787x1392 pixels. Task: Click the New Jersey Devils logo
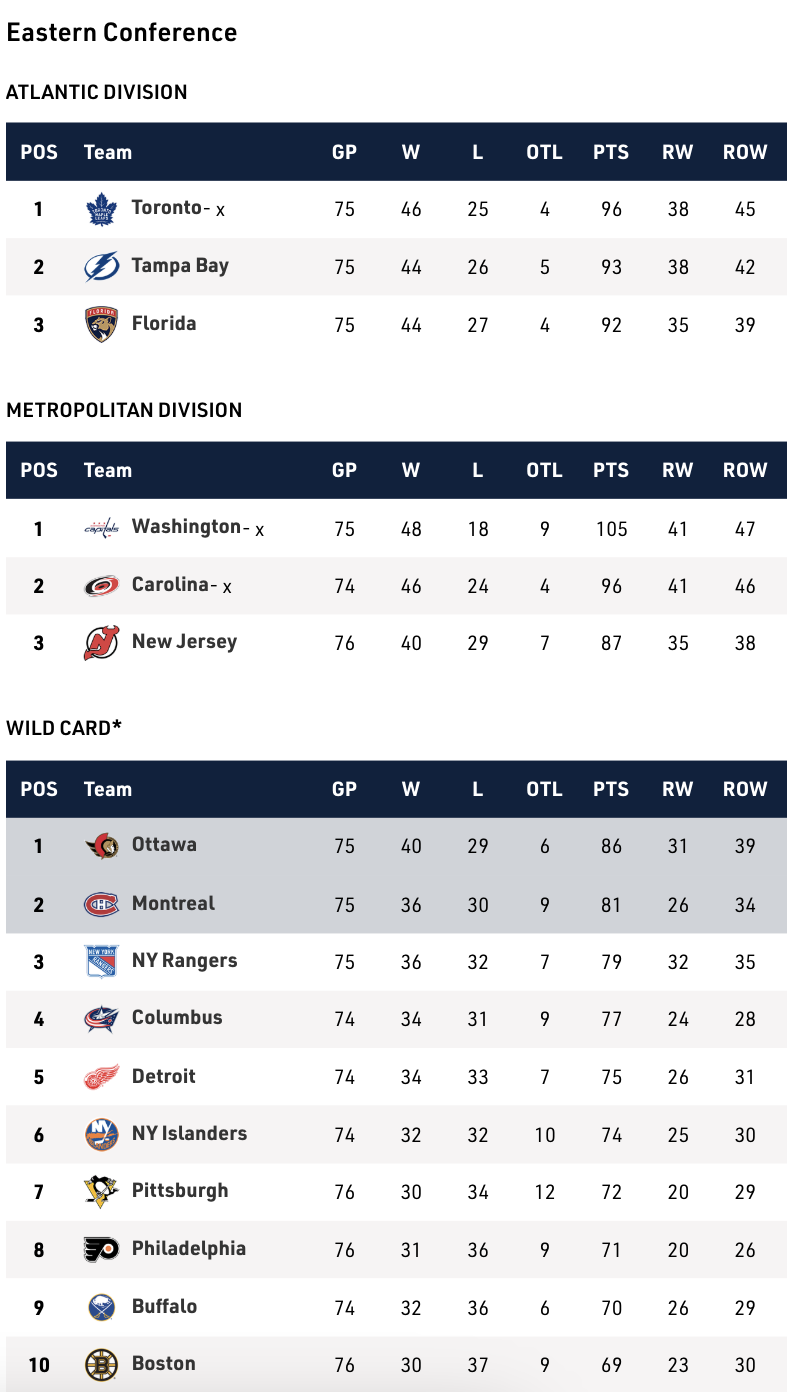(101, 643)
